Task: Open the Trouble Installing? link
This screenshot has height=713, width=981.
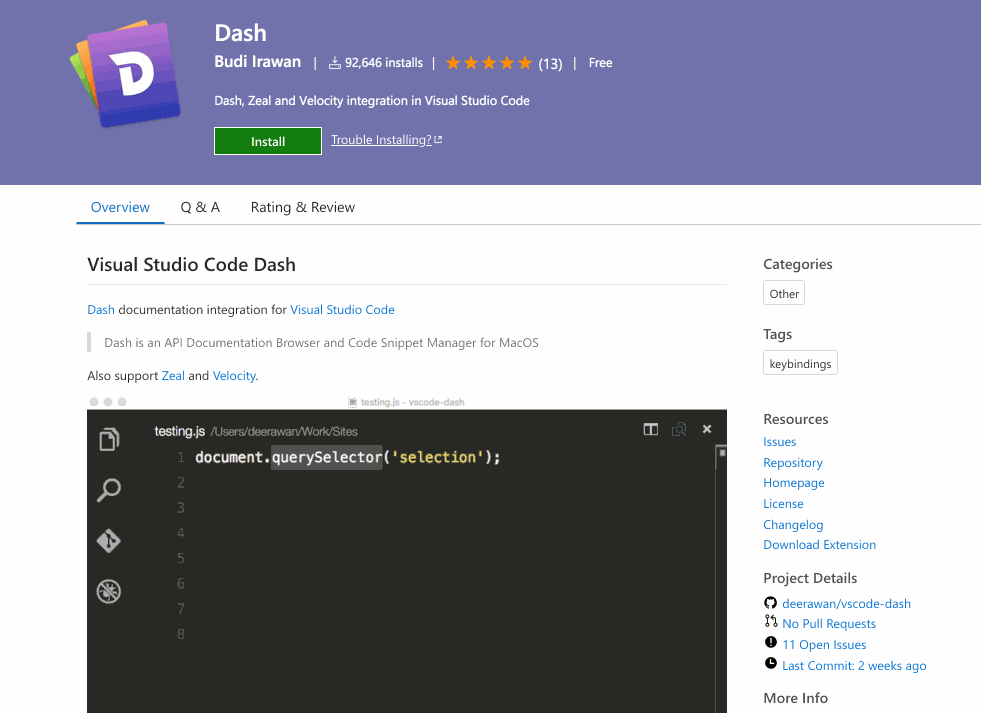Action: tap(381, 139)
